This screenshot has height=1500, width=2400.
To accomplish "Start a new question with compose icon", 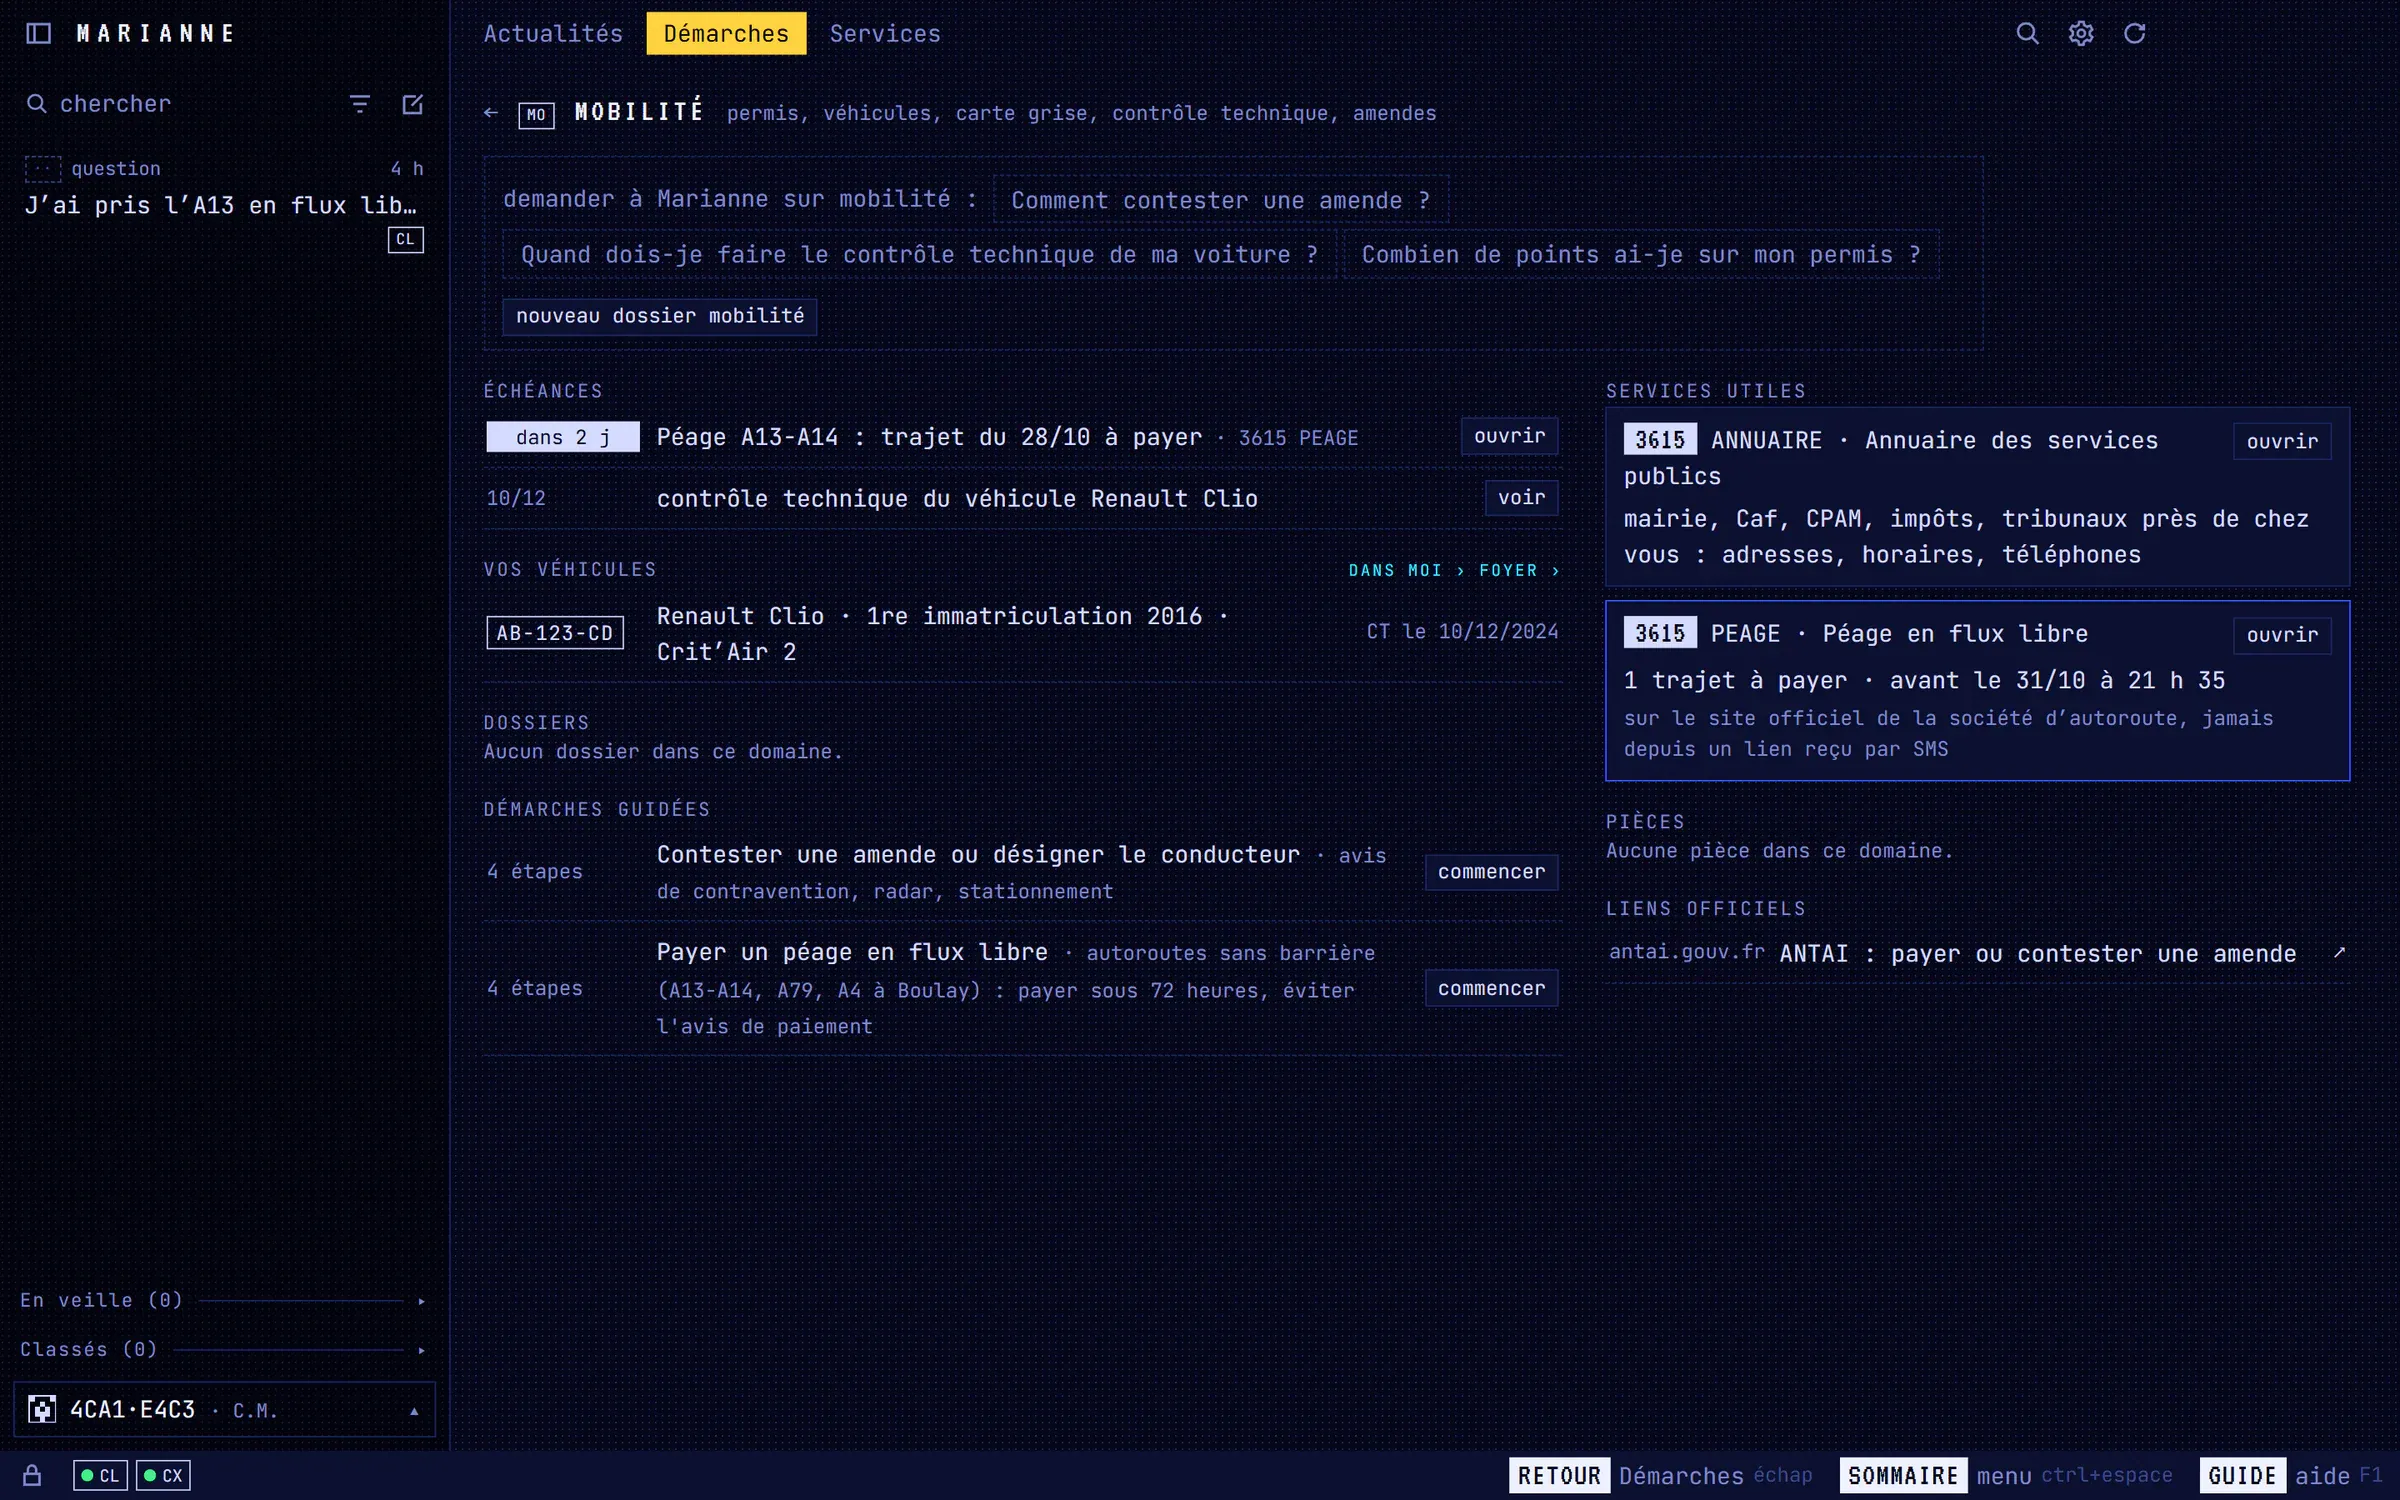I will (412, 104).
